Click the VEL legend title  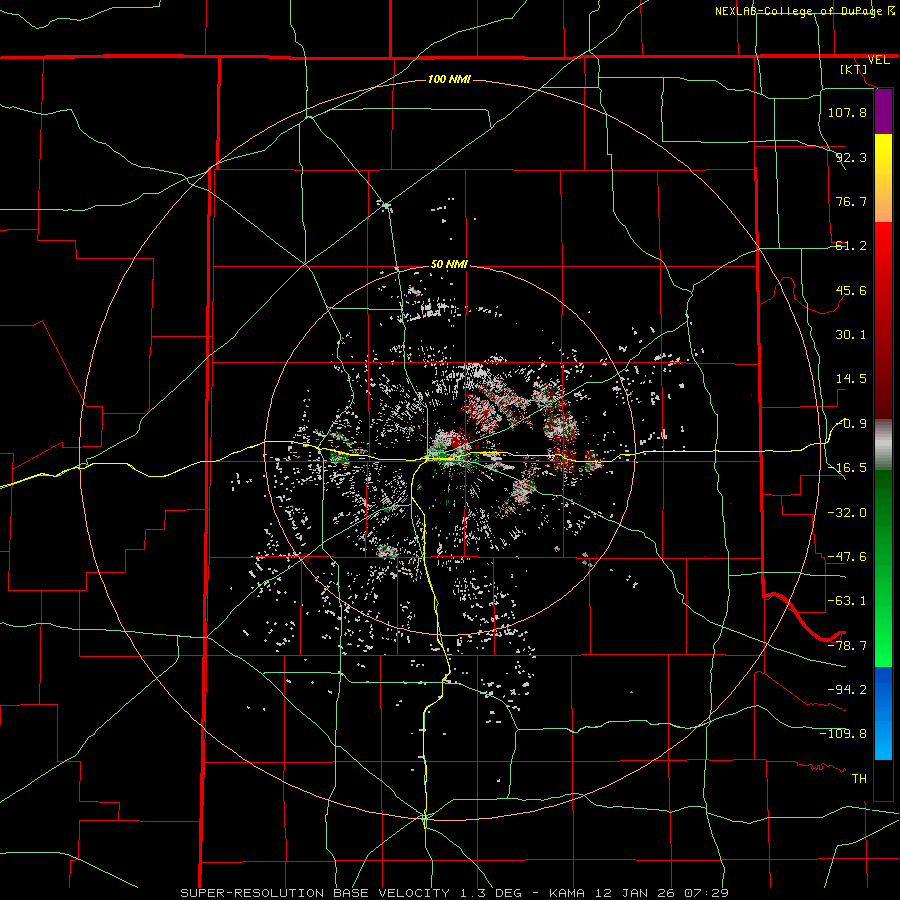(x=878, y=60)
